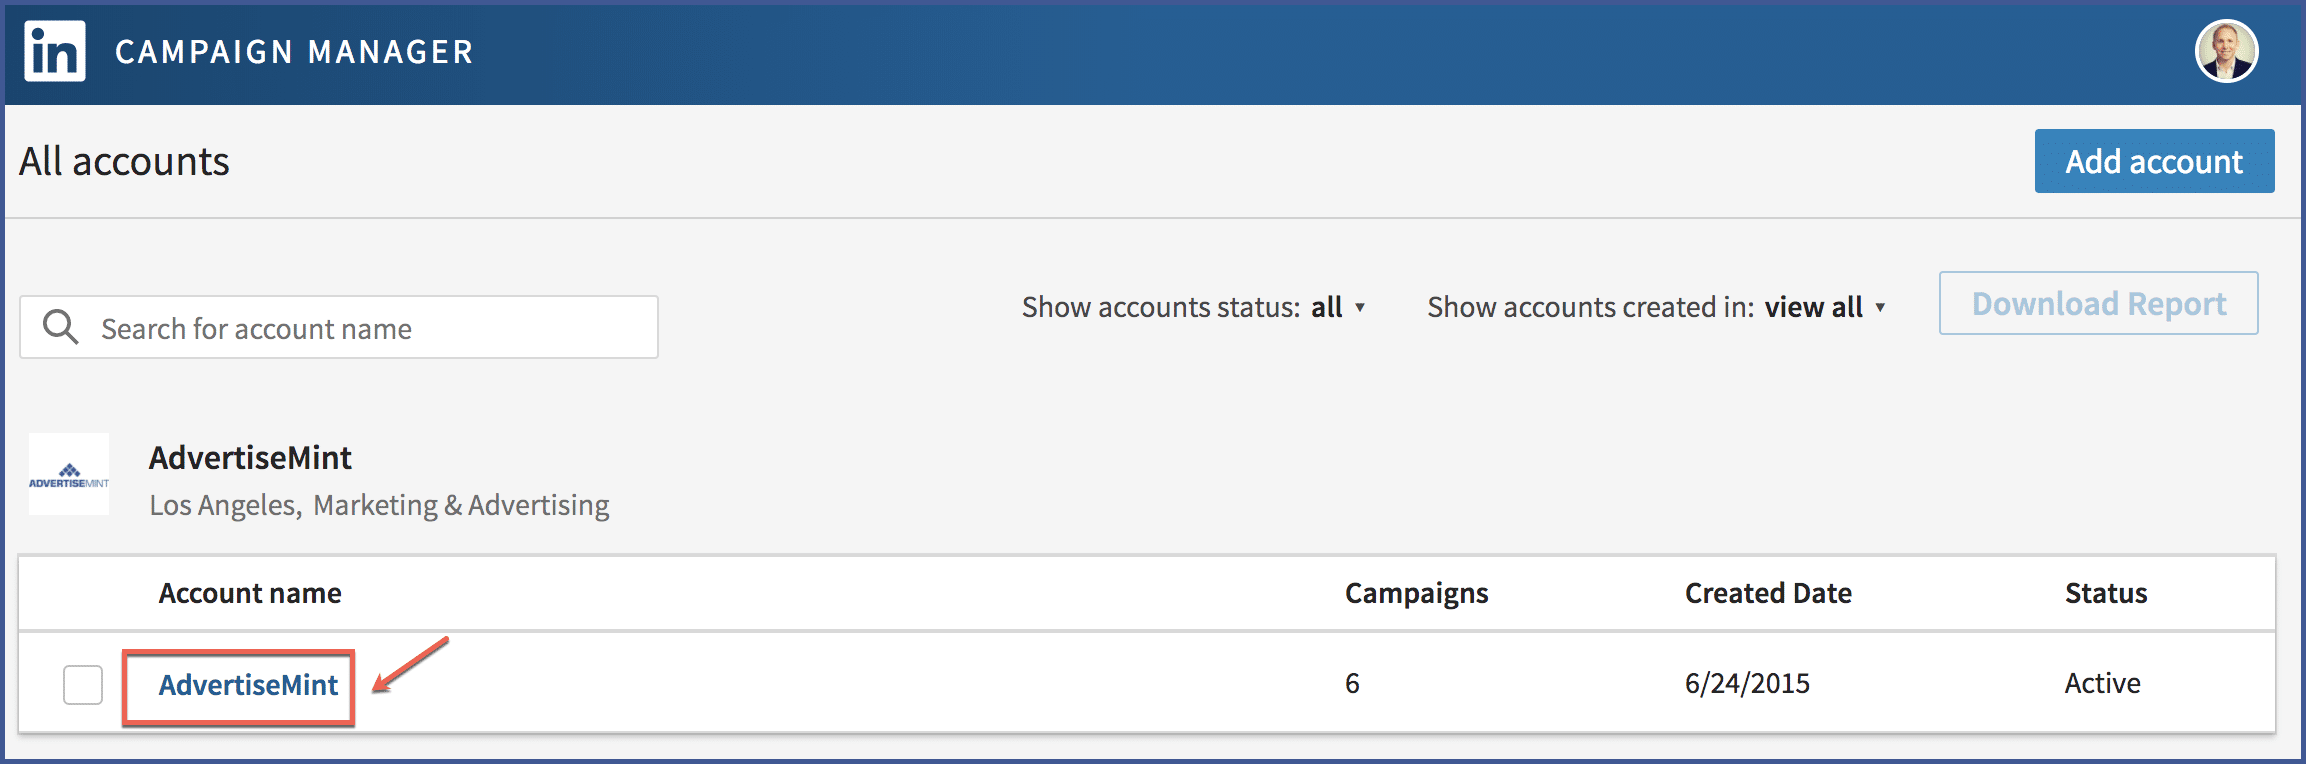This screenshot has width=2306, height=764.
Task: Click the Download Report button
Action: point(2098,303)
